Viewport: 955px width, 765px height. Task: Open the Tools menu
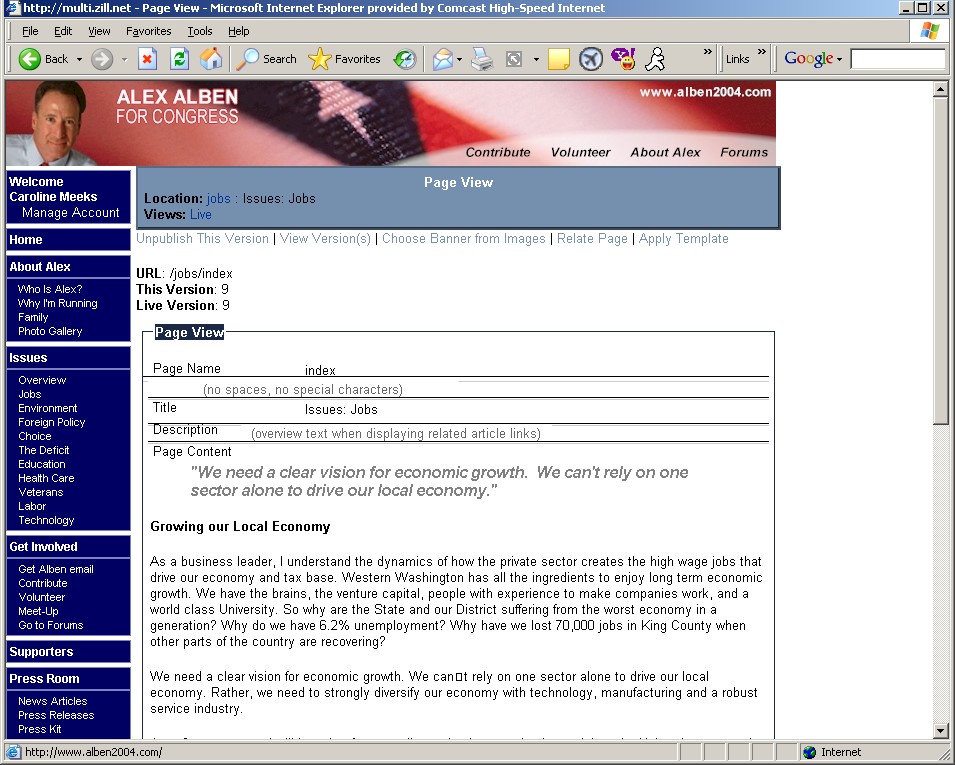200,31
